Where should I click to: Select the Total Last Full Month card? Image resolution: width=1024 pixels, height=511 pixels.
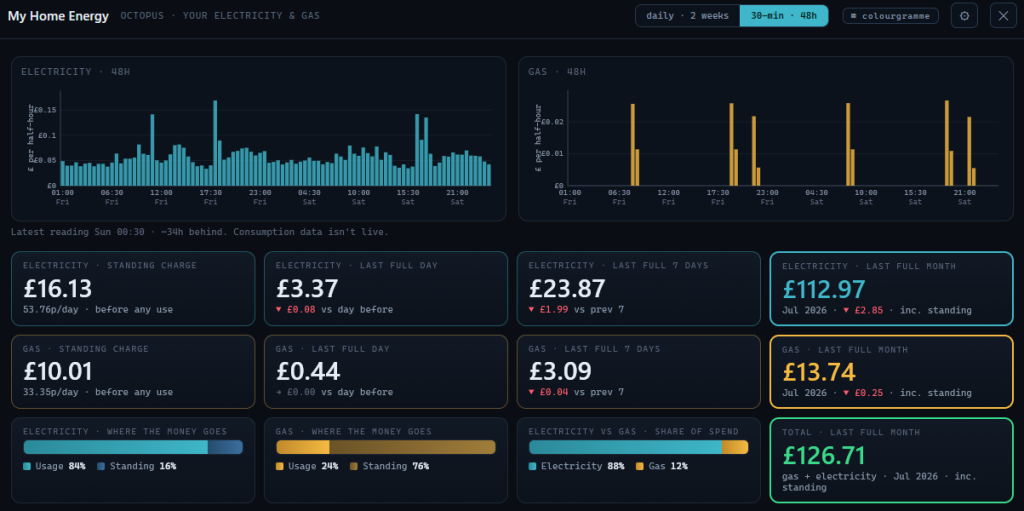[891, 461]
